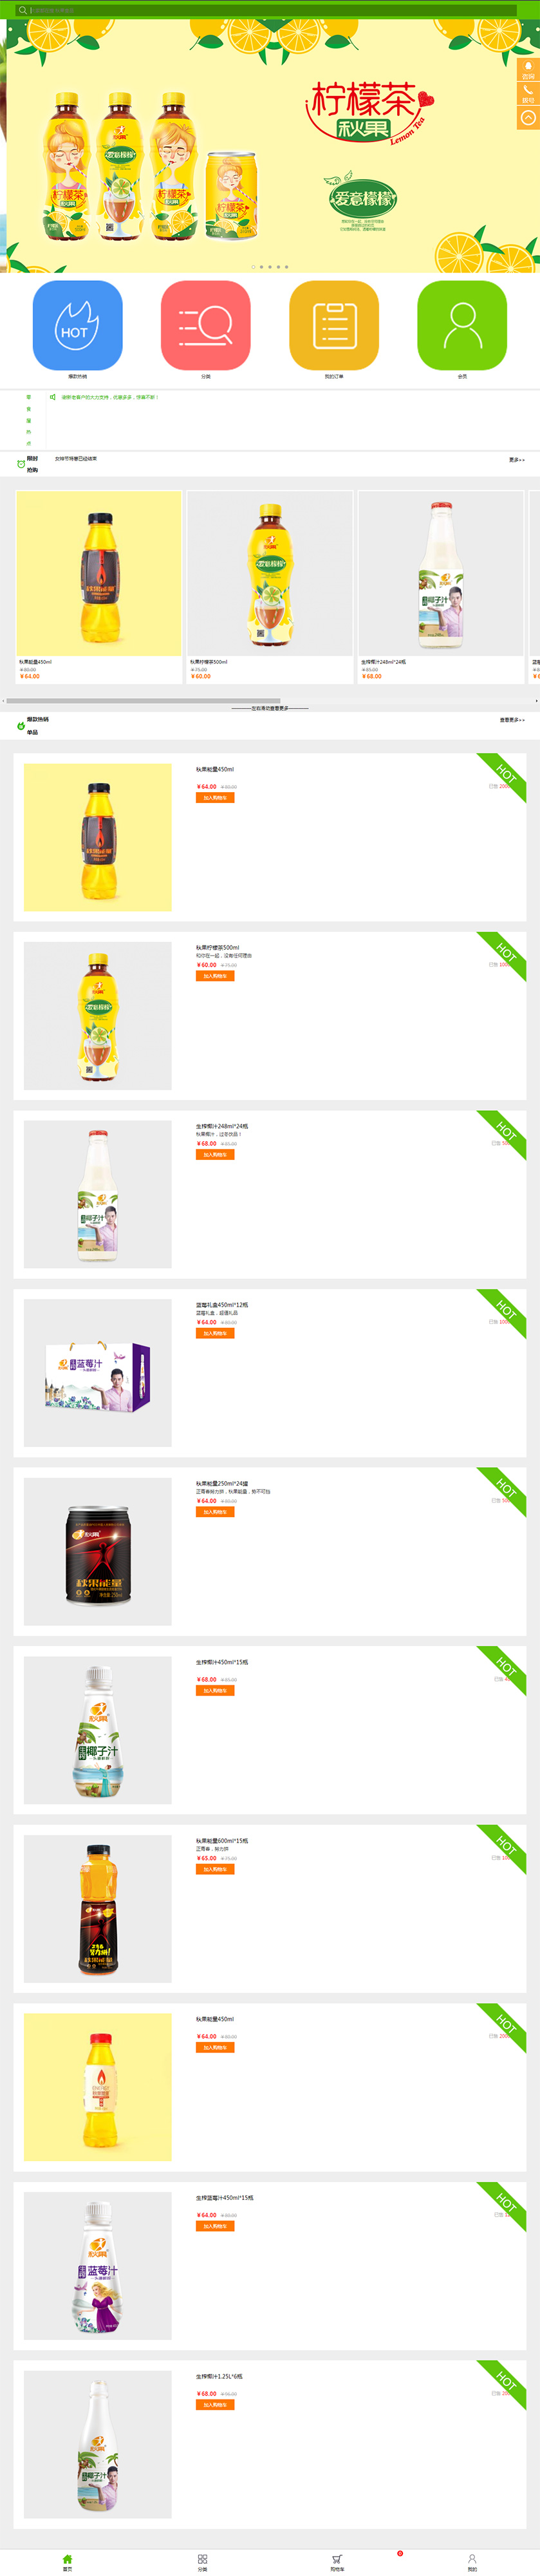Open the green member profile icon

click(462, 326)
